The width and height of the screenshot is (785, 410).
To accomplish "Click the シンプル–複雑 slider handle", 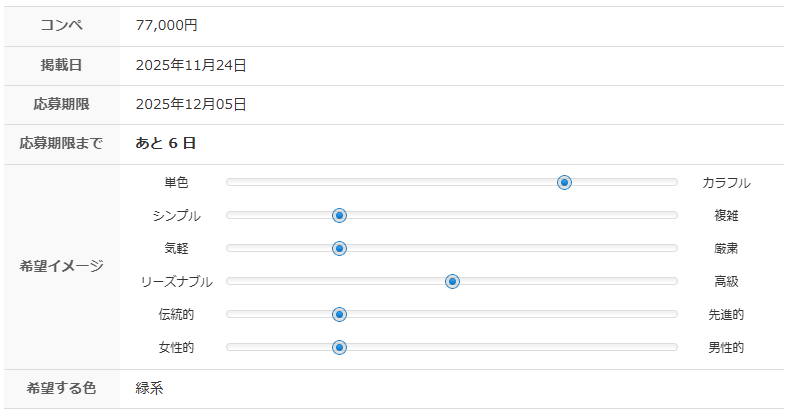I will (339, 215).
